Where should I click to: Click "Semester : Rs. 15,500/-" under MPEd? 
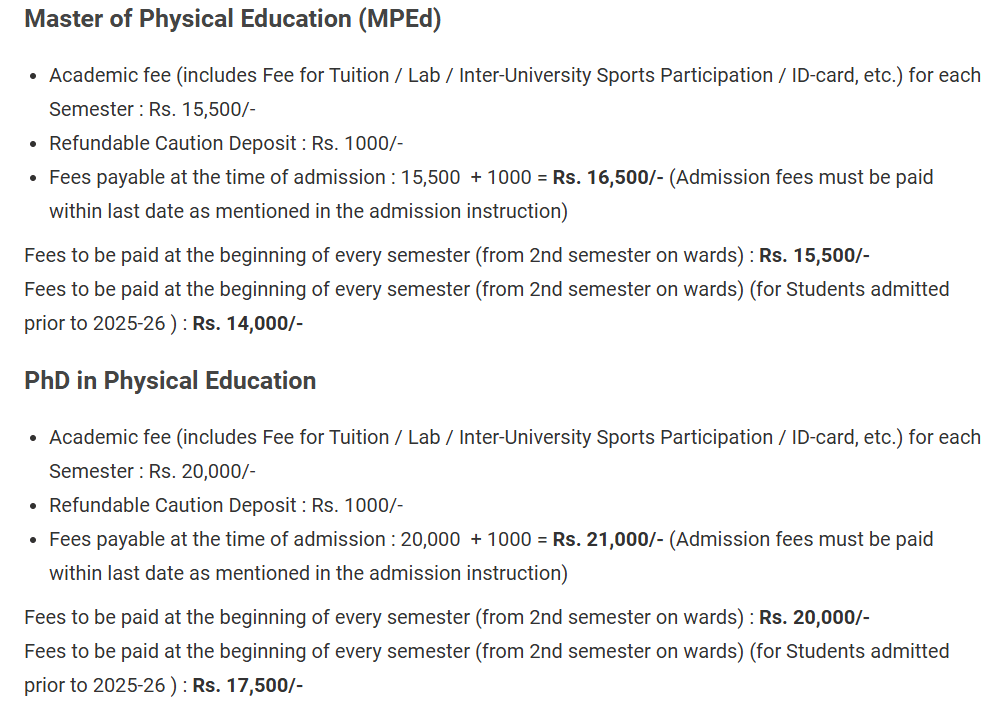[152, 110]
